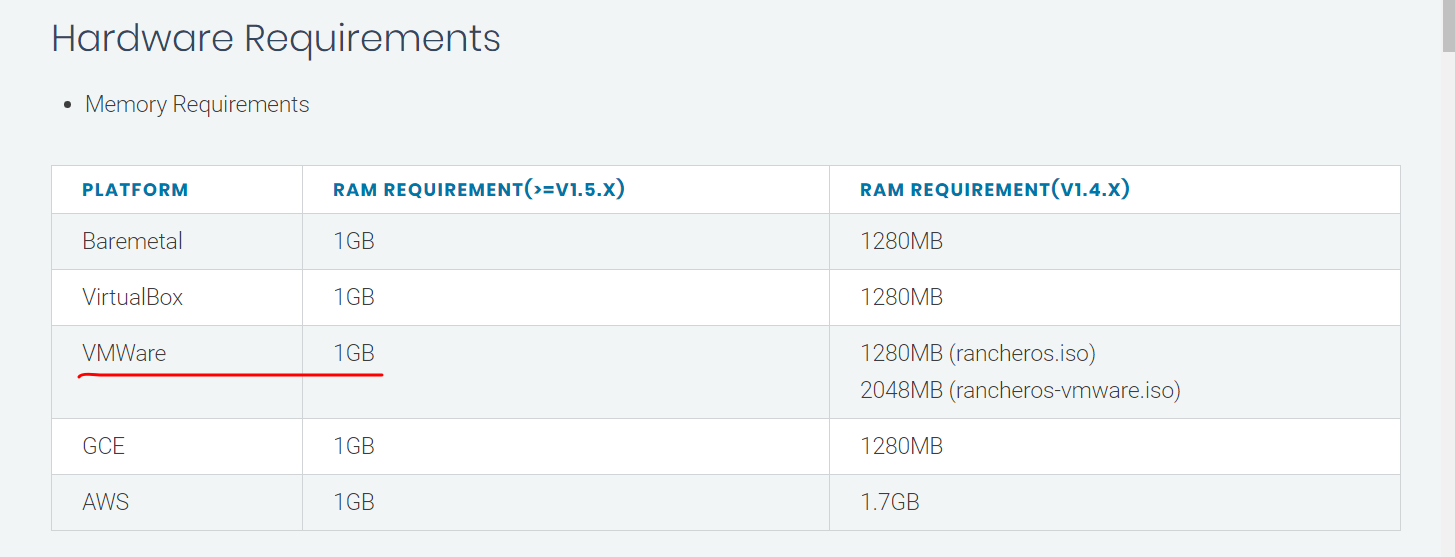Click the 2048MB (rancheros-vmware.iso) text

(x=1020, y=390)
